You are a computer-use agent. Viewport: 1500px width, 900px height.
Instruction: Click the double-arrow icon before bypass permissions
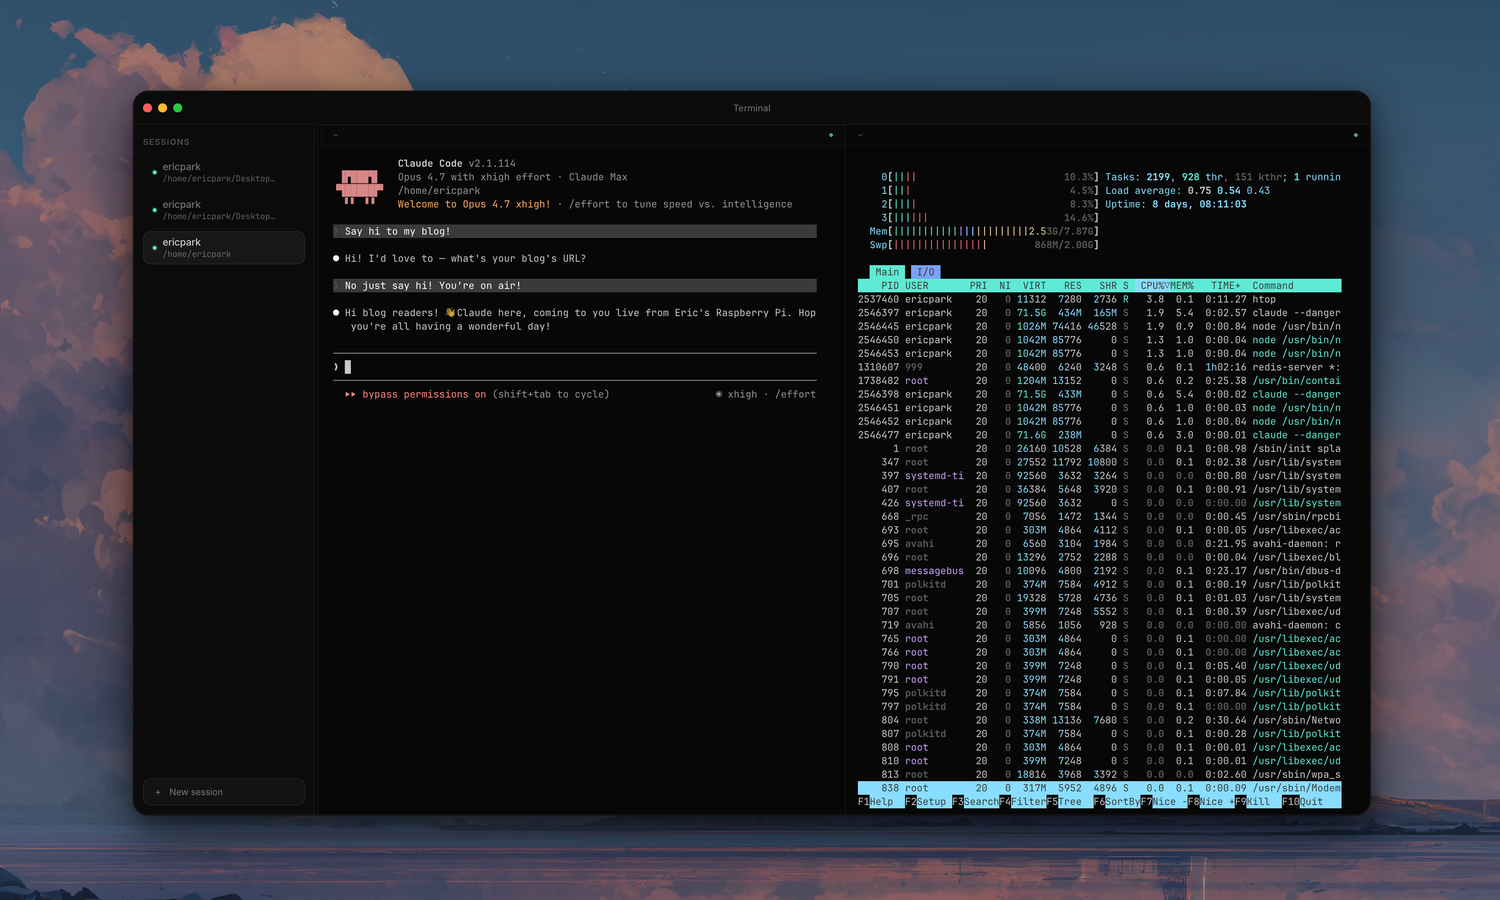point(350,394)
